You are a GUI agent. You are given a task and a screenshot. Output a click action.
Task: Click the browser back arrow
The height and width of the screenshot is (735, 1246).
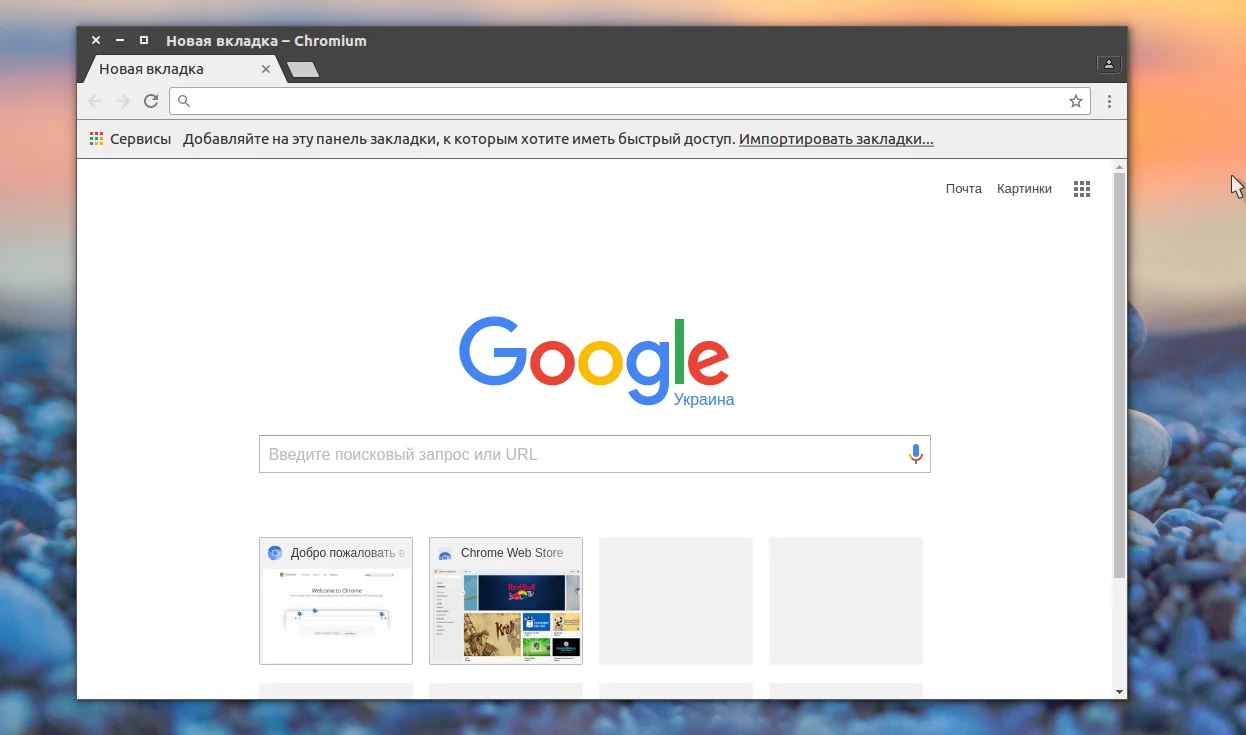[96, 101]
